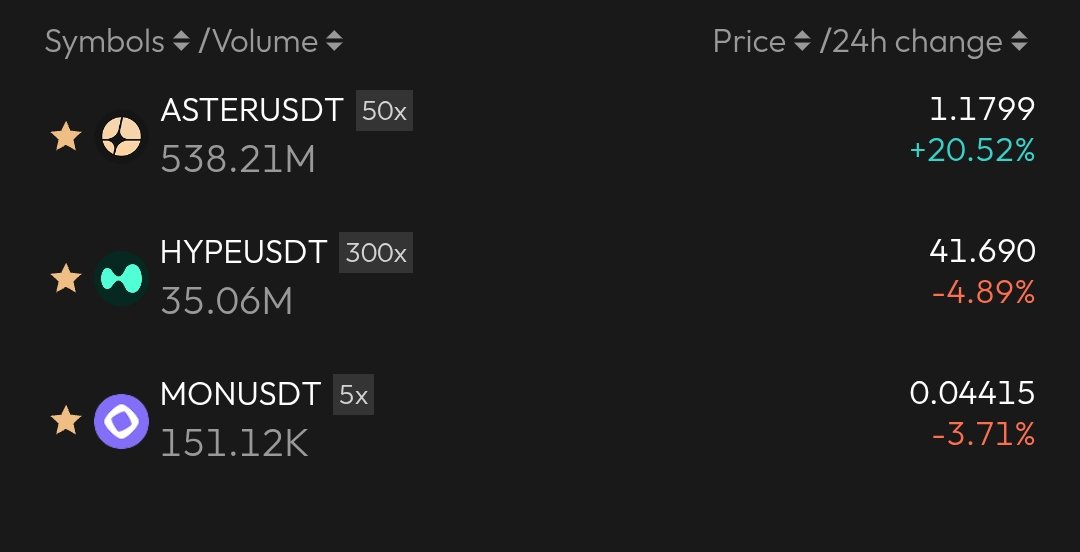Open the ASTERUSDT trading pair

(252, 111)
